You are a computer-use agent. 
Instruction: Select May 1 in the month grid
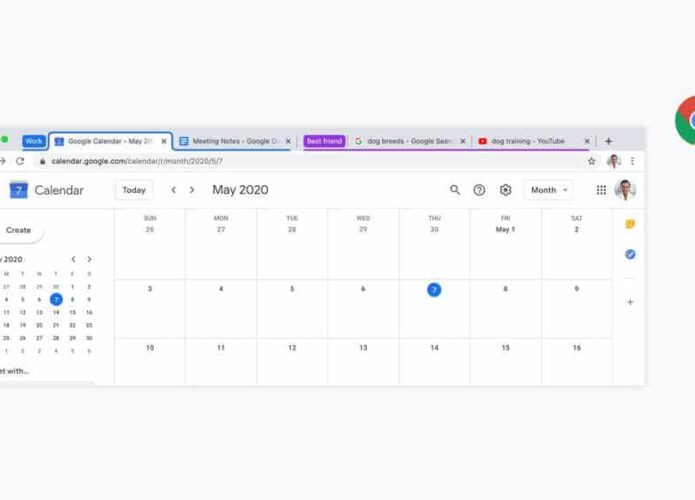point(505,230)
